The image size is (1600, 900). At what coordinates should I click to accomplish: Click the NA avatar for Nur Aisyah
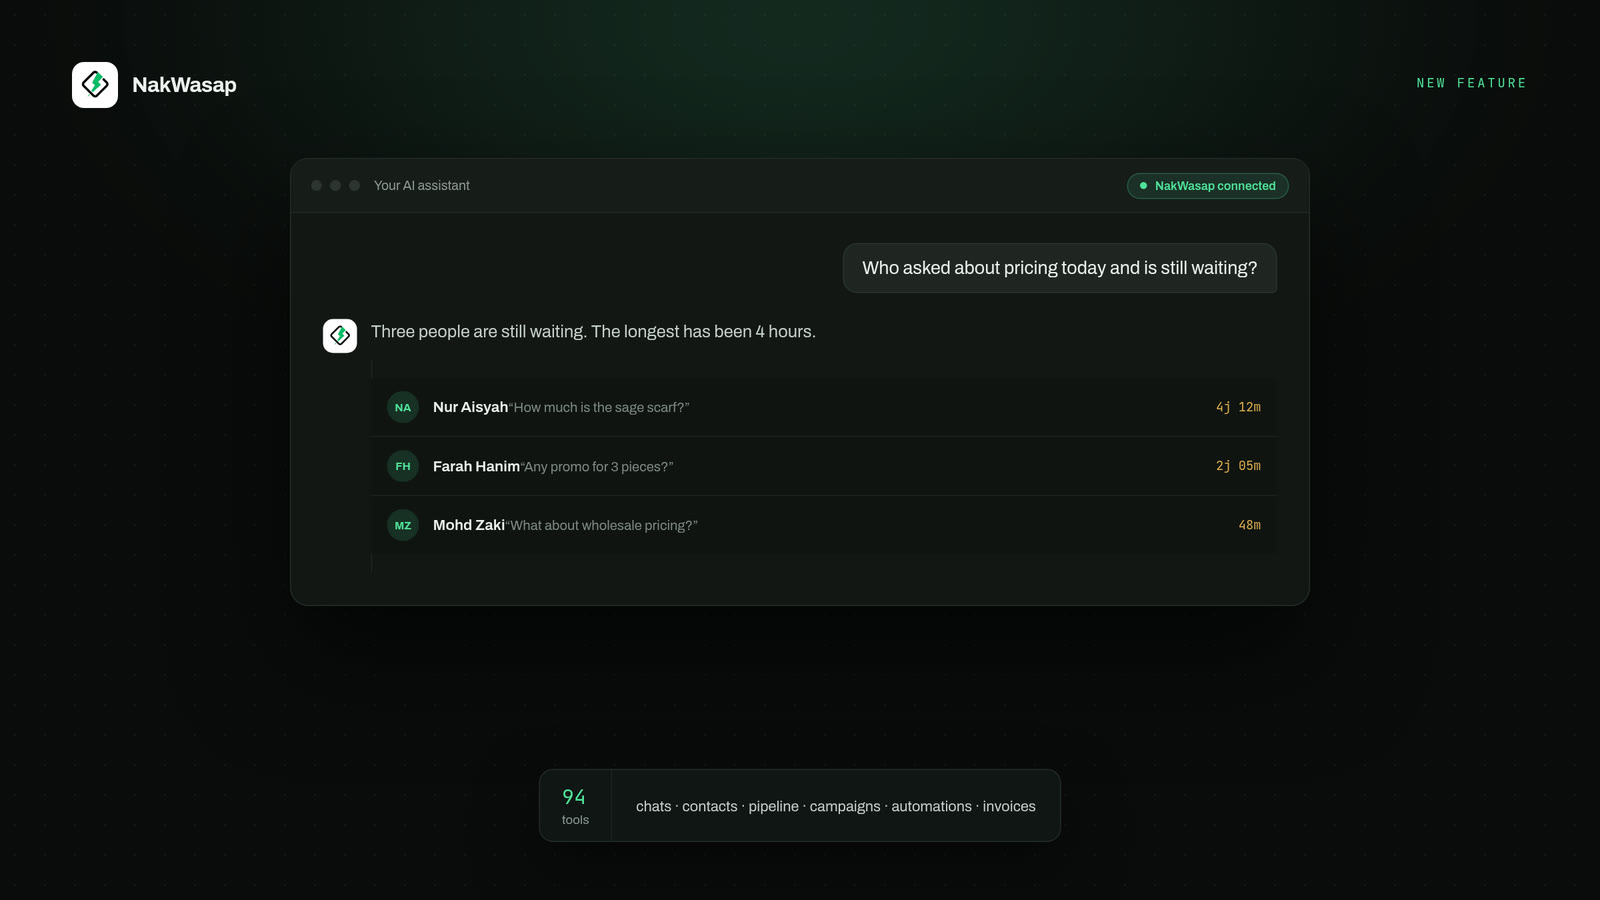403,407
